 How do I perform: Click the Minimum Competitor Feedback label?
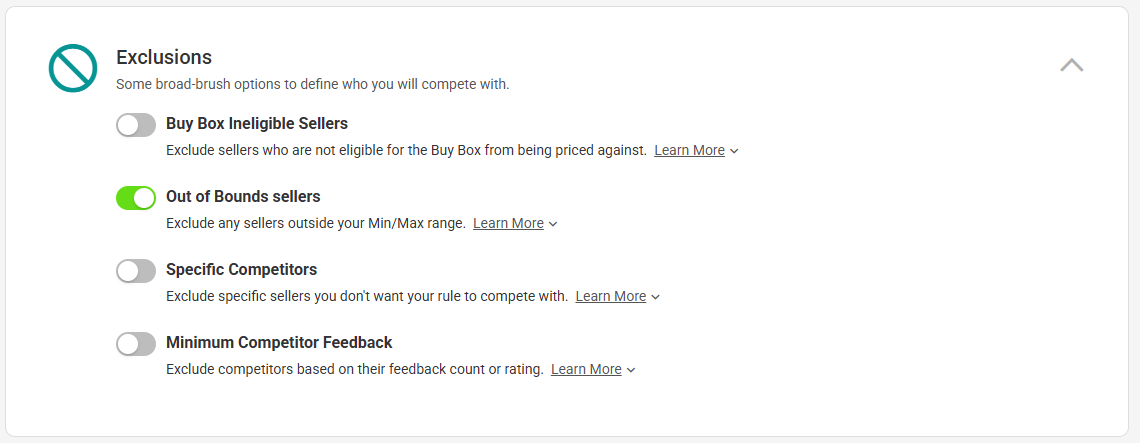click(279, 343)
